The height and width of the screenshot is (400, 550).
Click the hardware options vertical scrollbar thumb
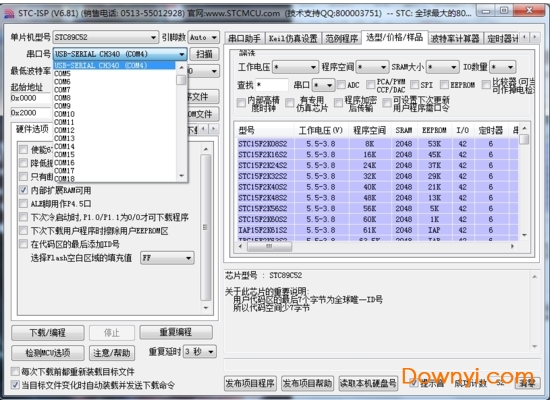coord(206,227)
